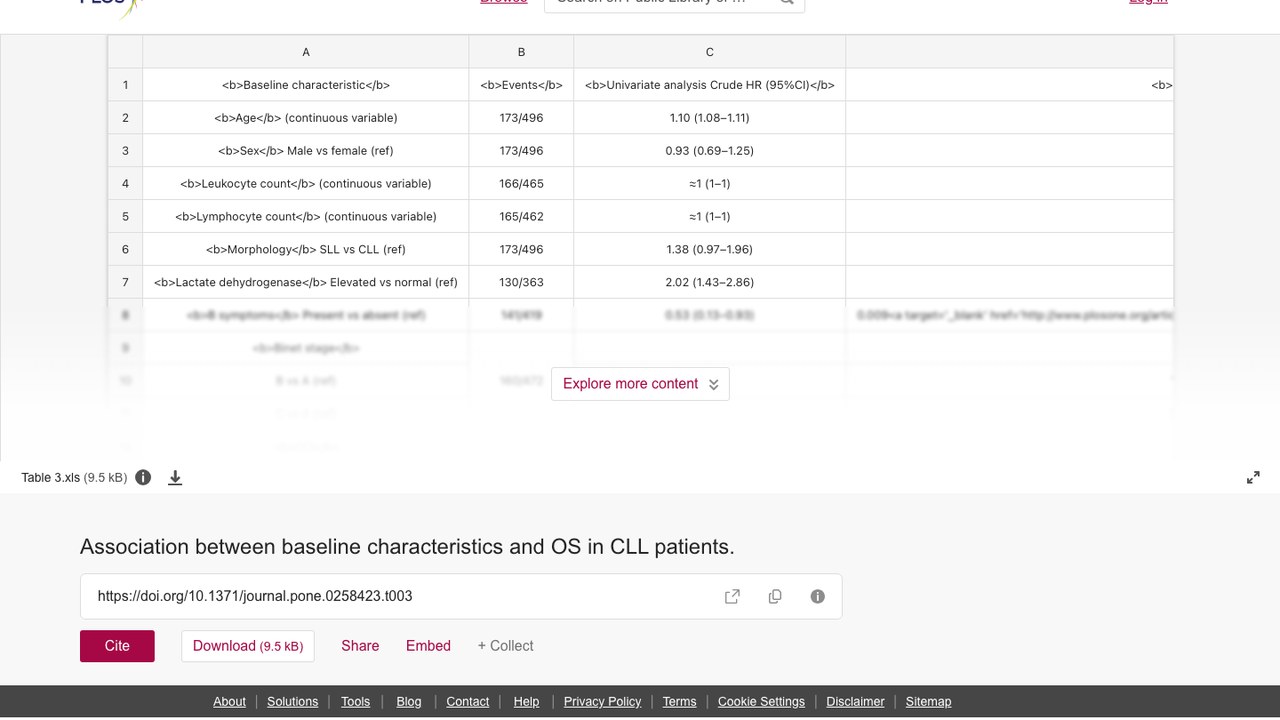Follow the About link in the footer
Viewport: 1280px width, 720px height.
(x=229, y=702)
